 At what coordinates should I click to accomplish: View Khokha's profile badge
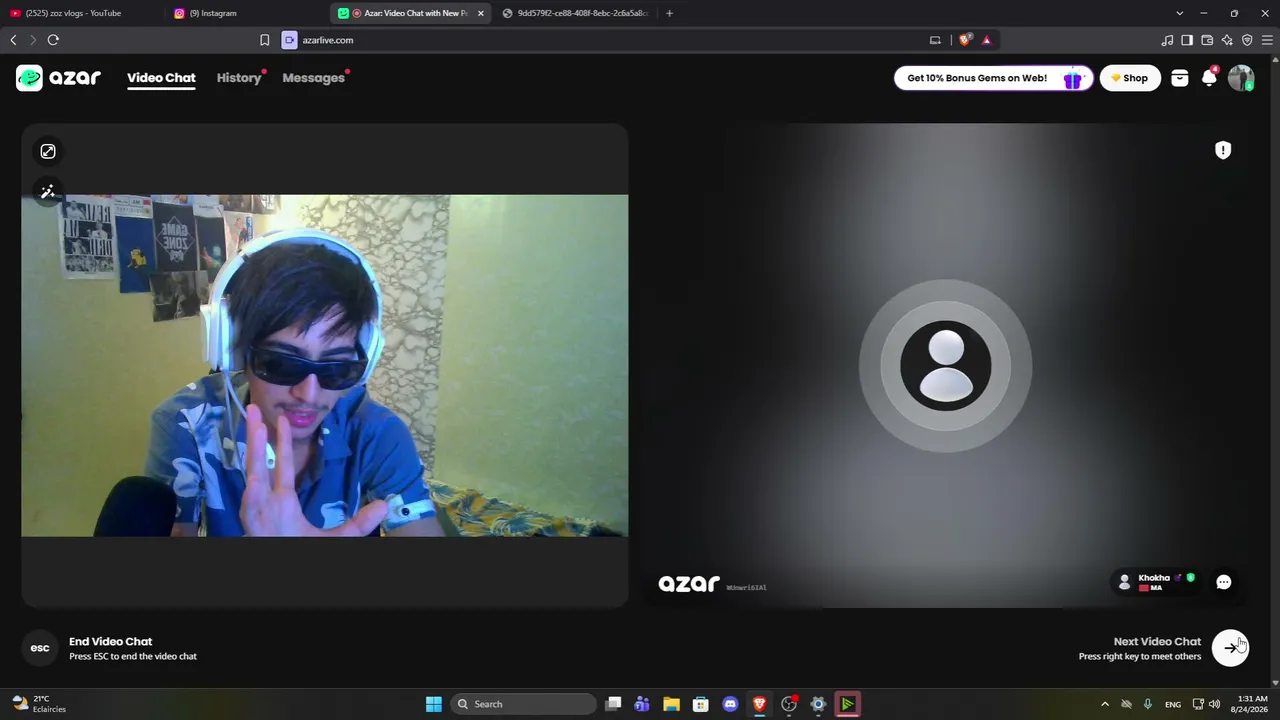click(x=1156, y=582)
